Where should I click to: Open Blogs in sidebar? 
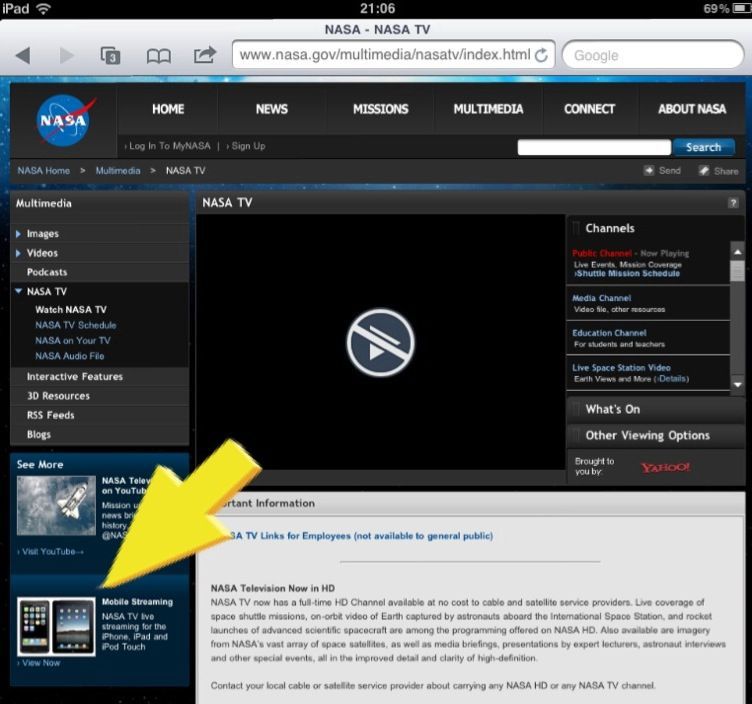[39, 434]
